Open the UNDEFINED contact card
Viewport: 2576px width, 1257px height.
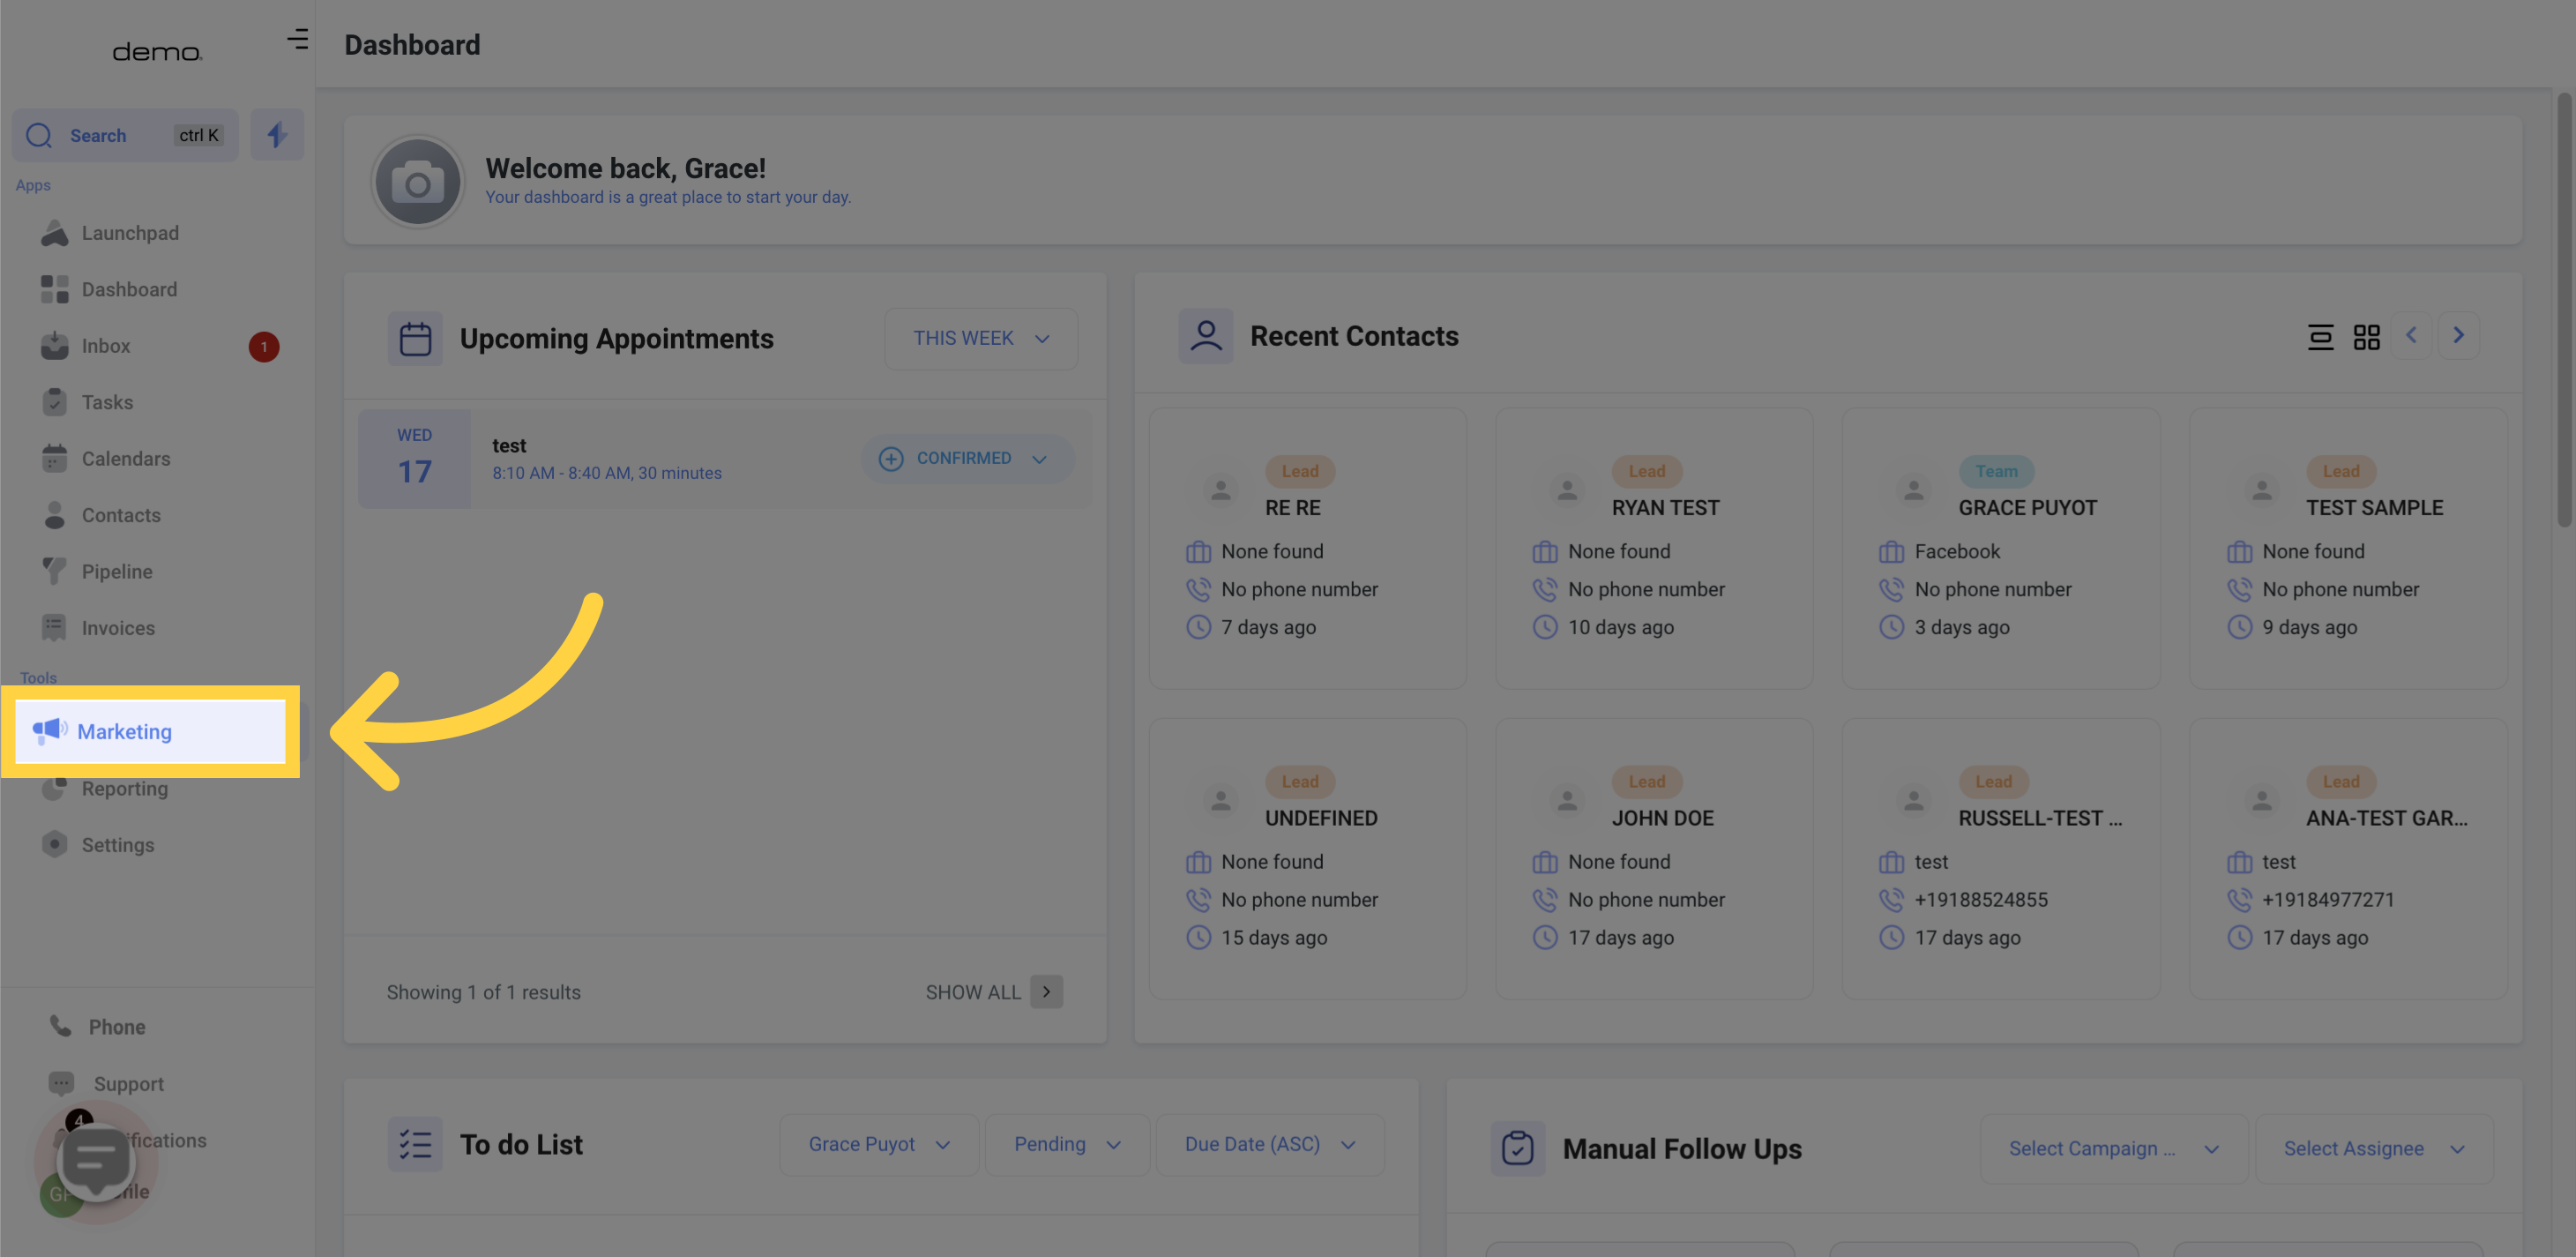[x=1308, y=859]
